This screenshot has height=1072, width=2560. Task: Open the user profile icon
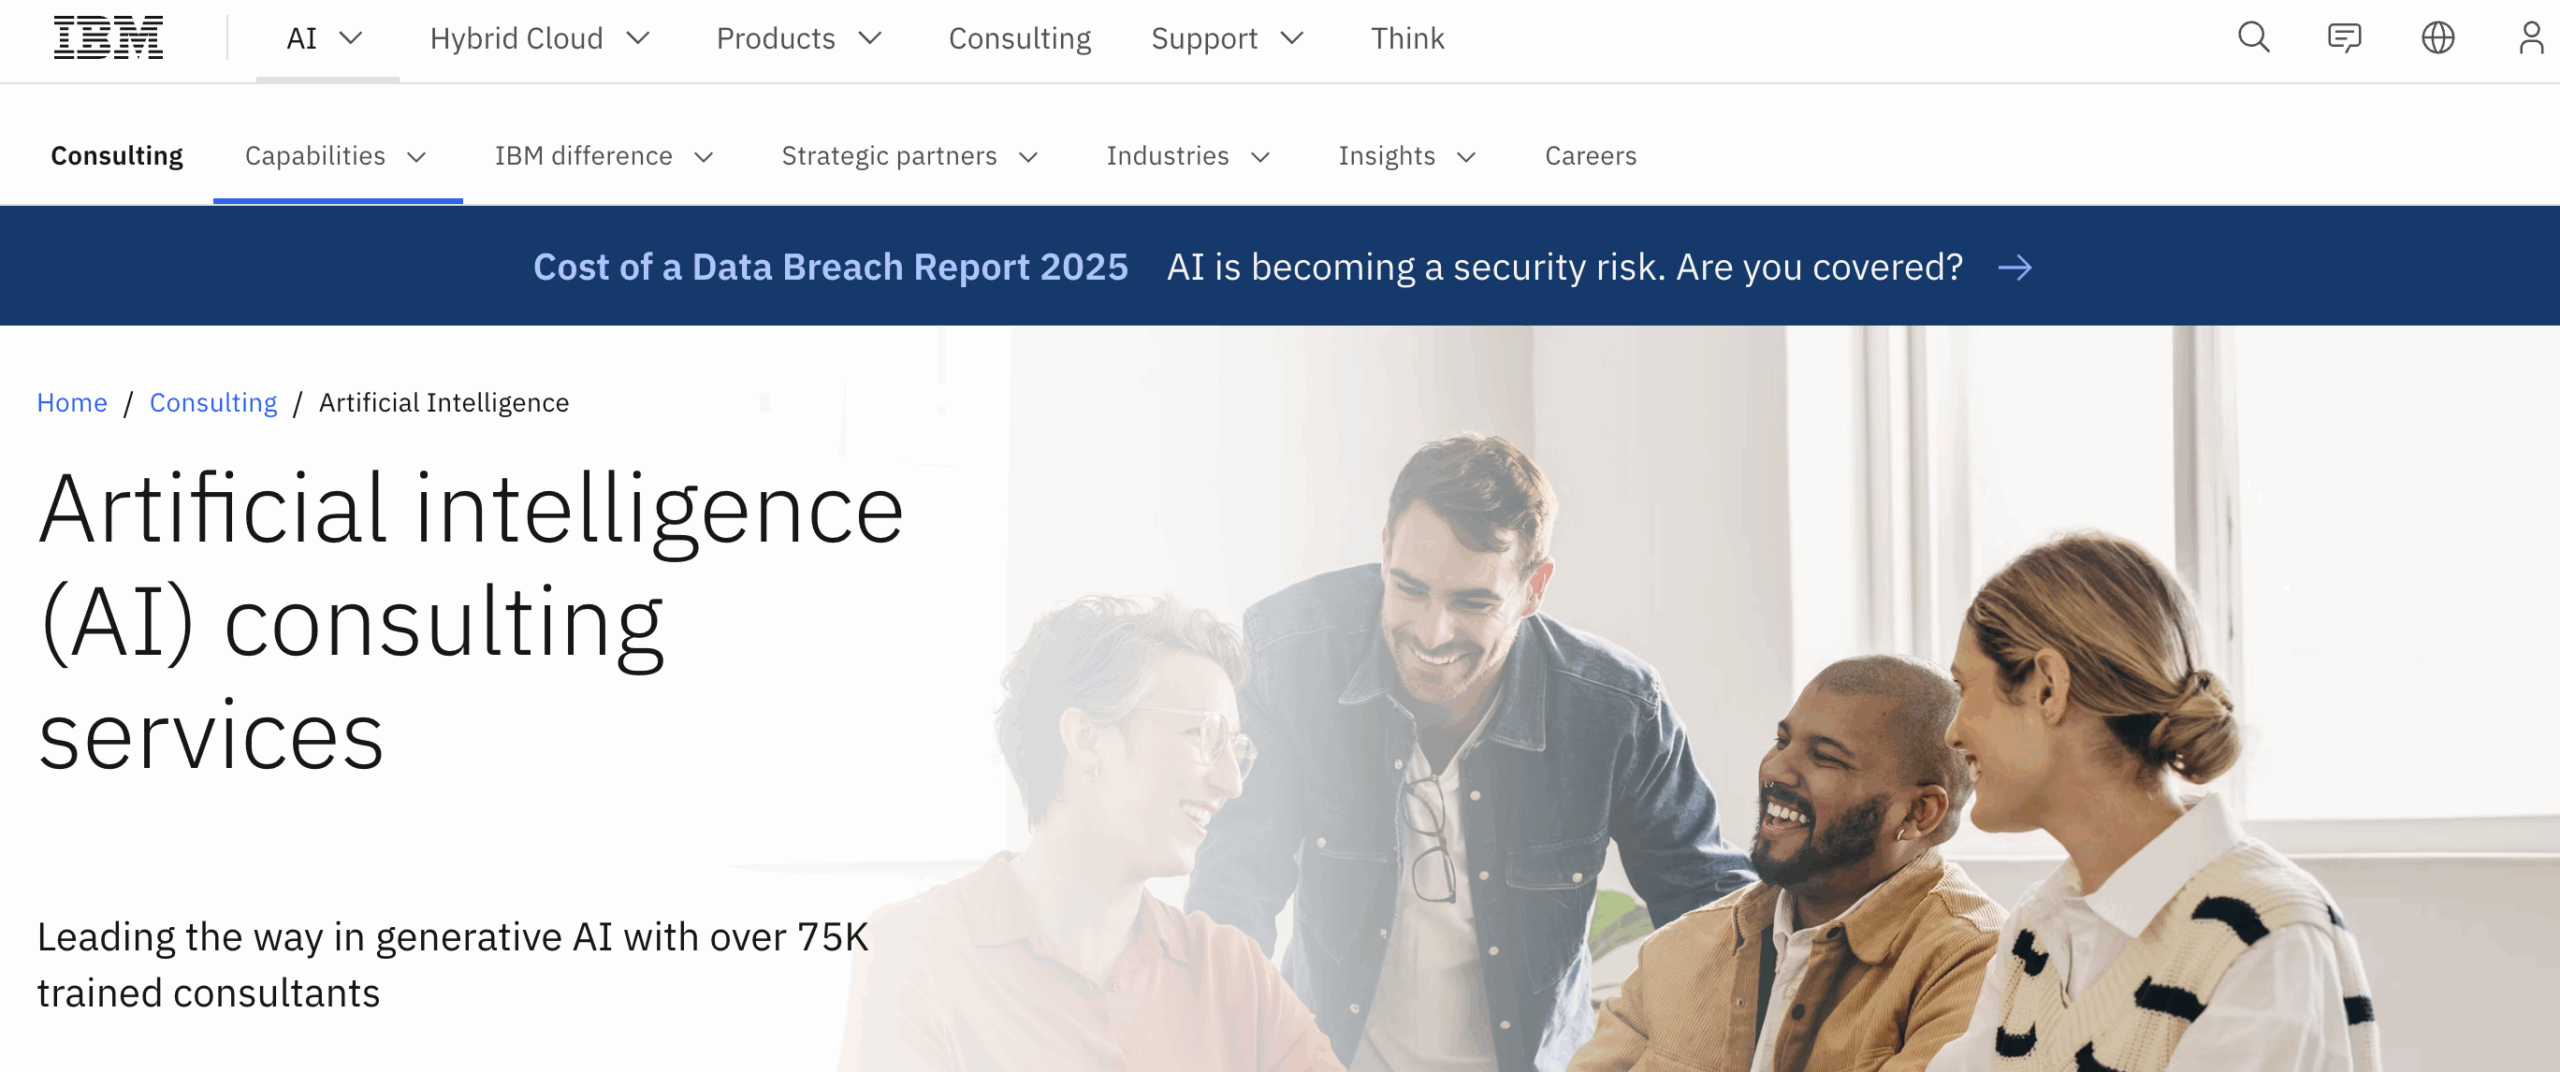coord(2531,38)
